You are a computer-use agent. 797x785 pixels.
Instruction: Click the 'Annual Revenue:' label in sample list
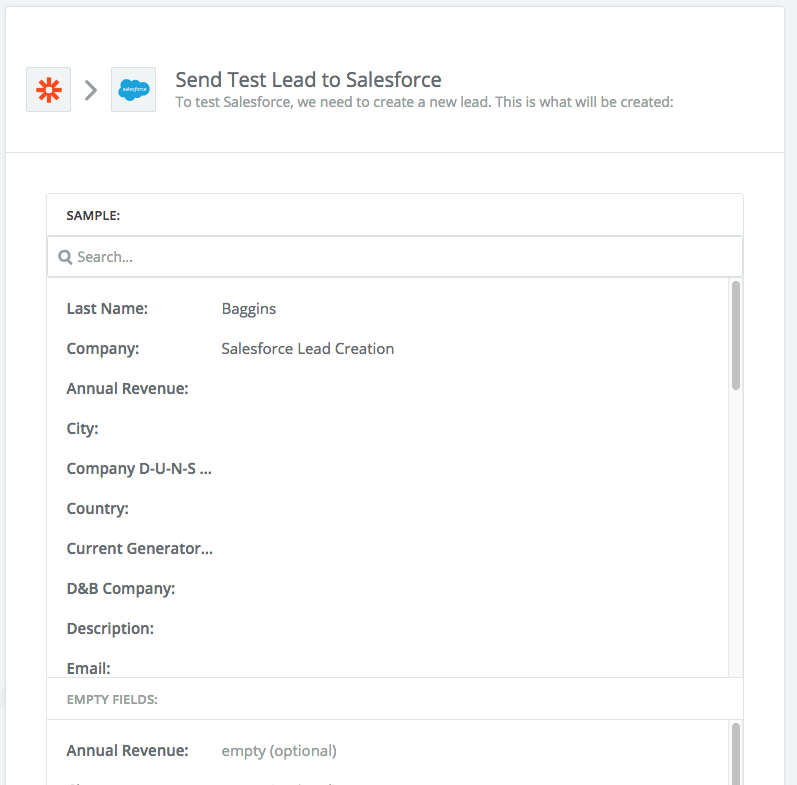(x=128, y=388)
